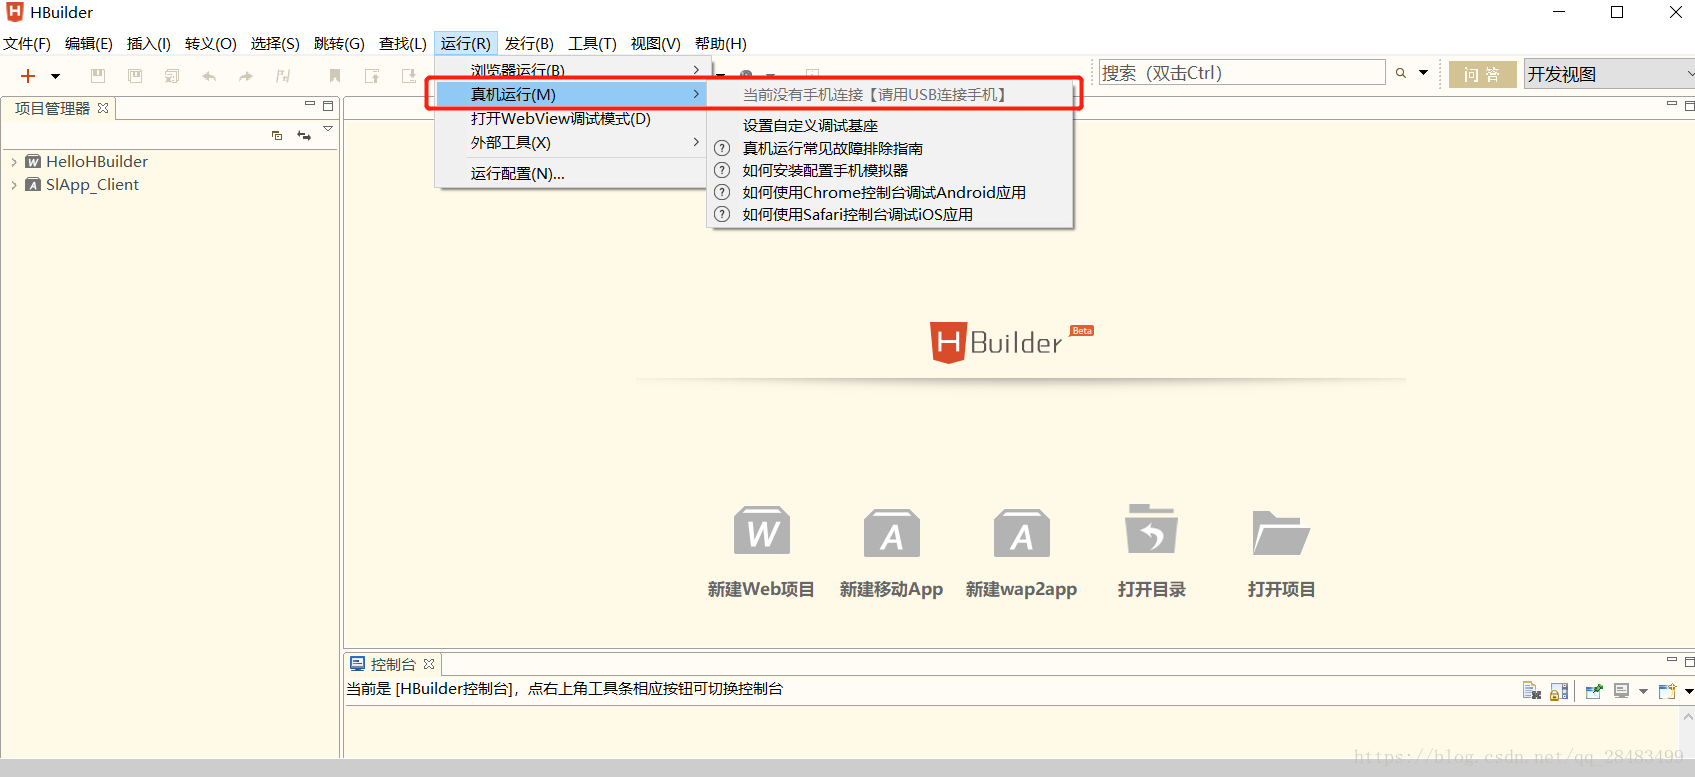Open Safari控制台调试iOS应用 help entry

click(890, 214)
